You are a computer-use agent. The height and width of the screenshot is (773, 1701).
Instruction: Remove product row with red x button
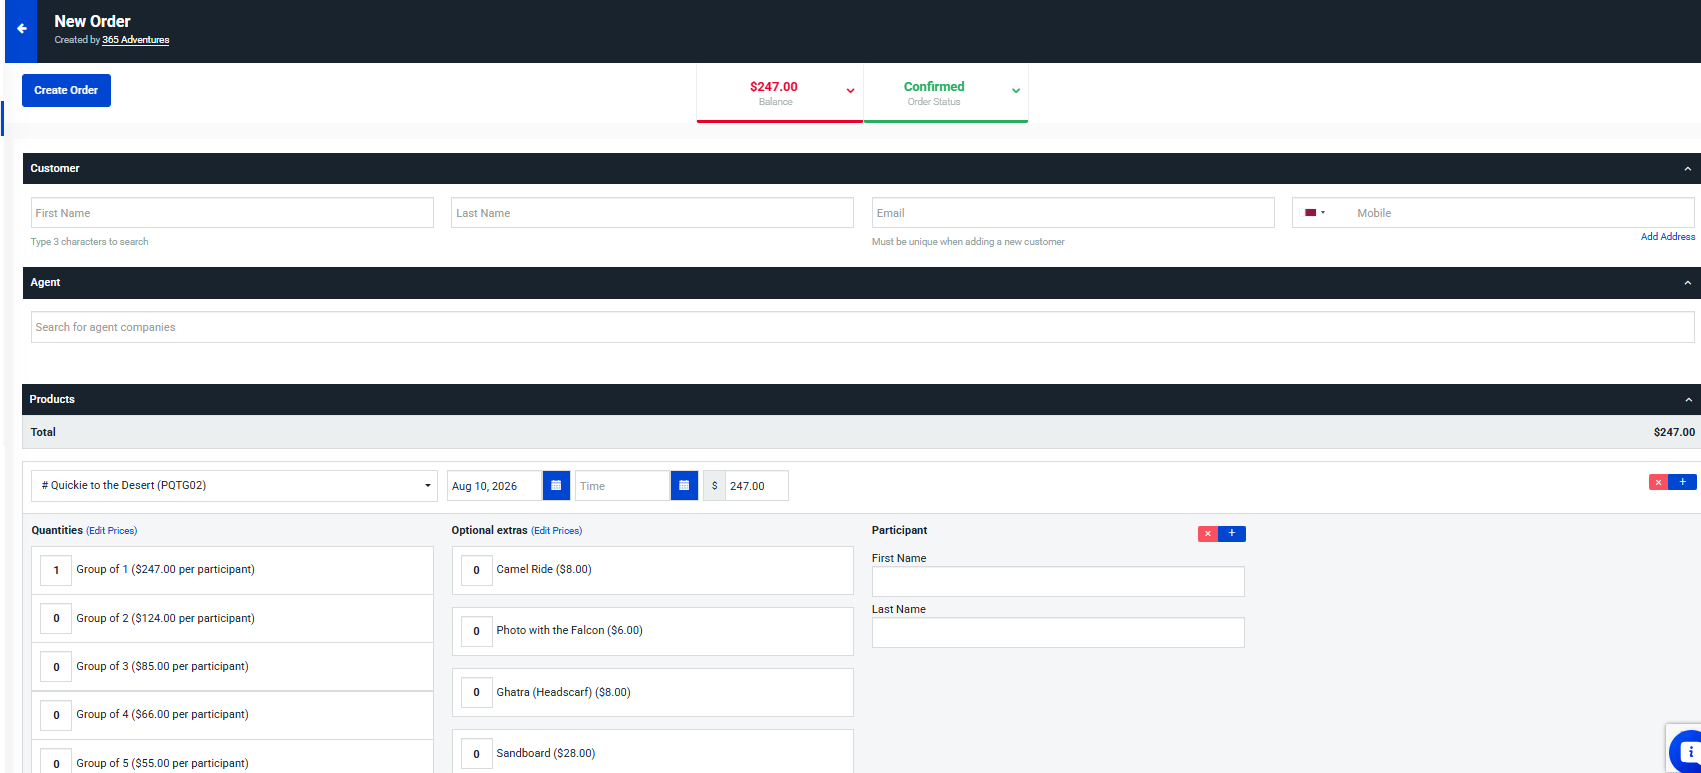pos(1658,482)
